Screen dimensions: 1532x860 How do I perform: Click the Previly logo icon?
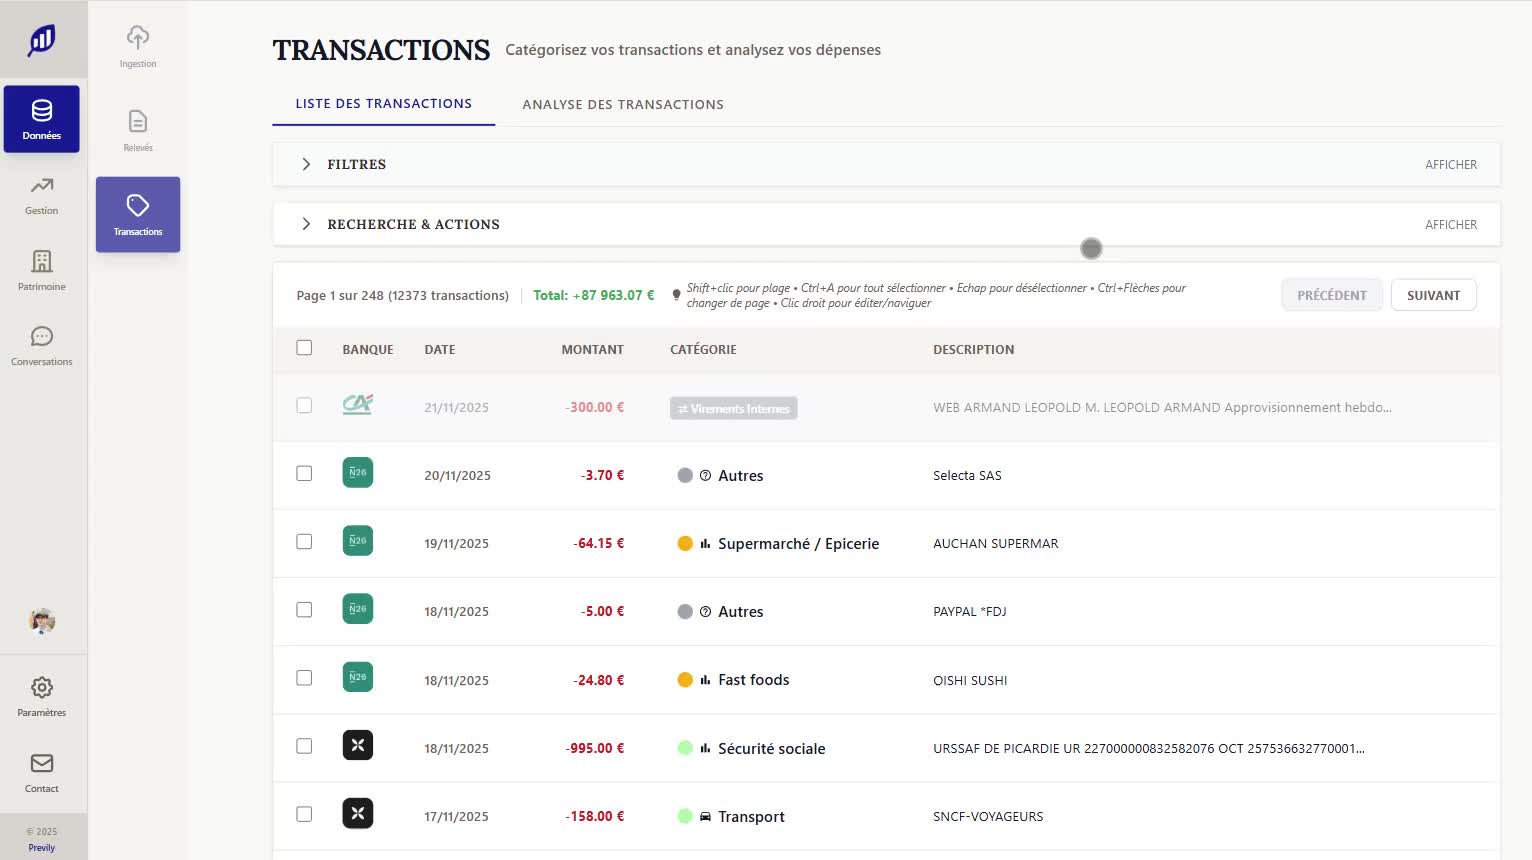(41, 40)
